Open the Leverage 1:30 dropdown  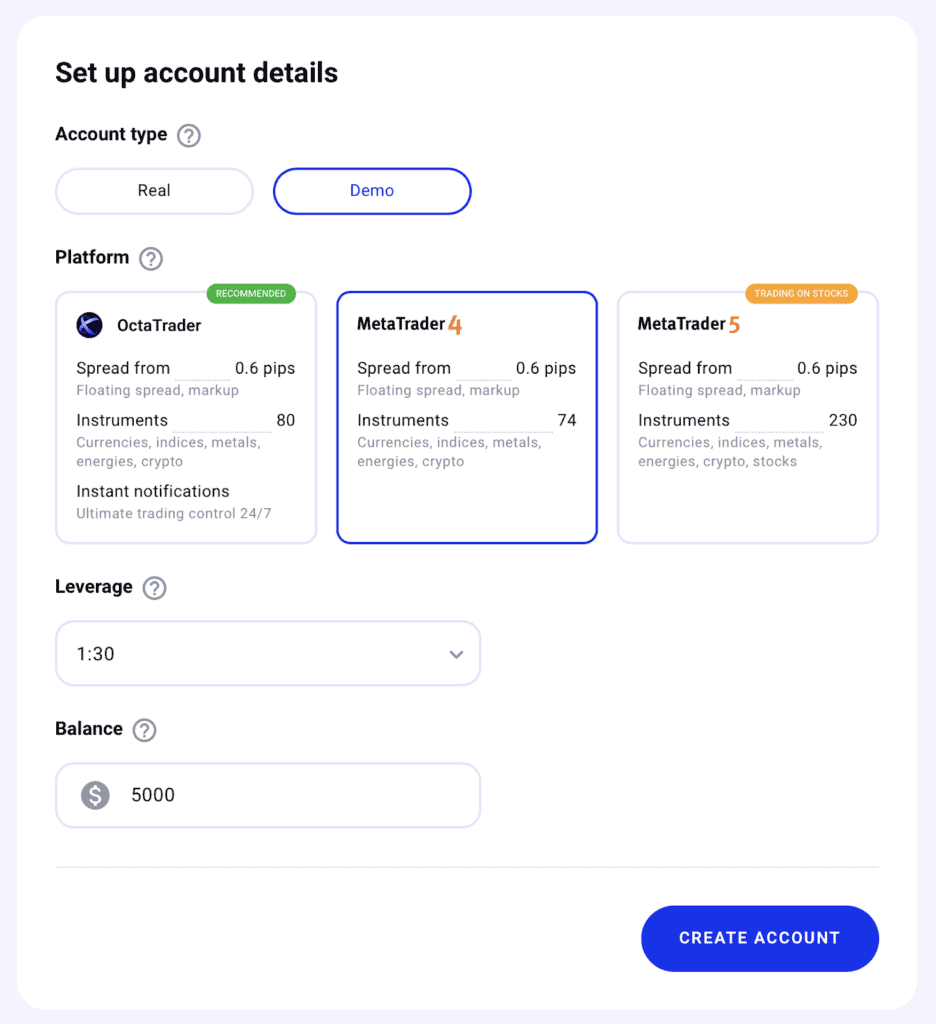268,654
